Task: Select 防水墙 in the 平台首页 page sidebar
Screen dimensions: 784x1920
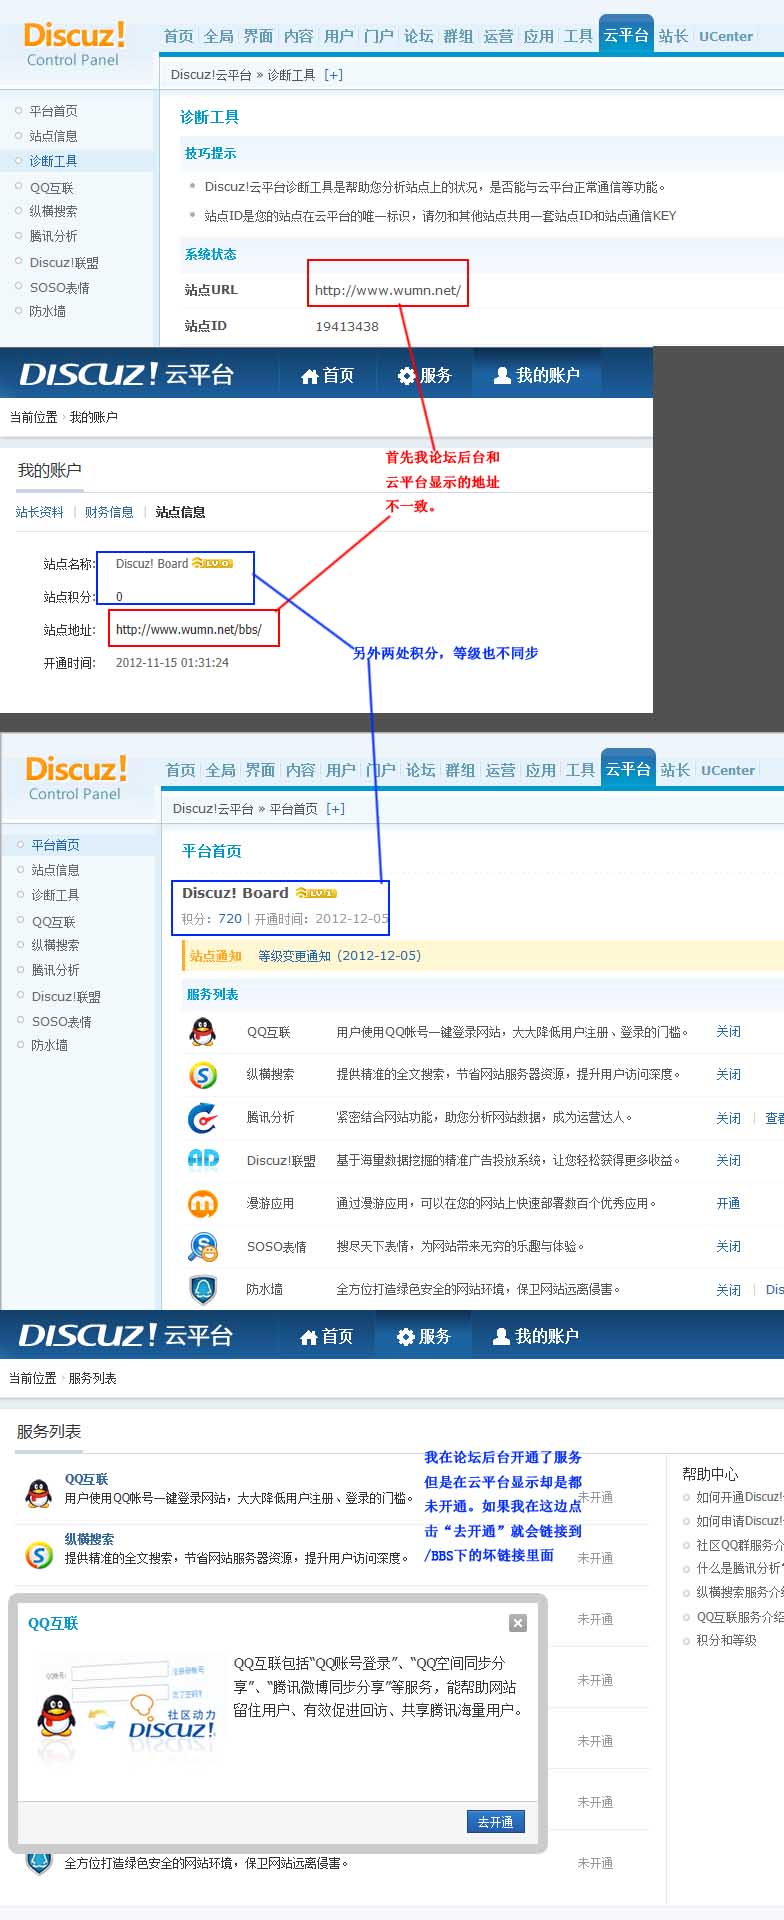Action: point(49,1045)
